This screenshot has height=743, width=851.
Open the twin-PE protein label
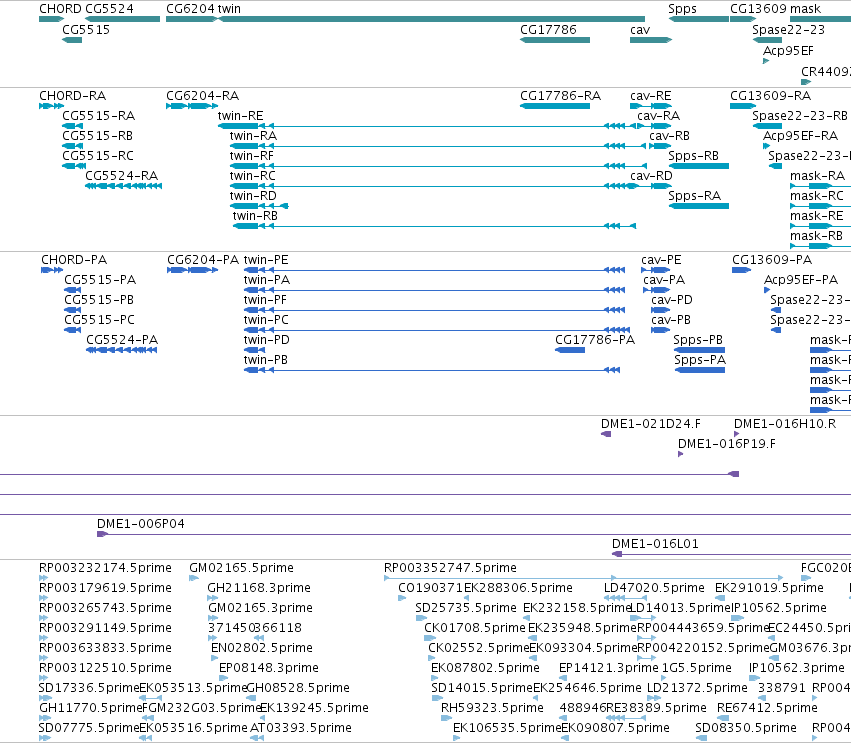(x=266, y=260)
